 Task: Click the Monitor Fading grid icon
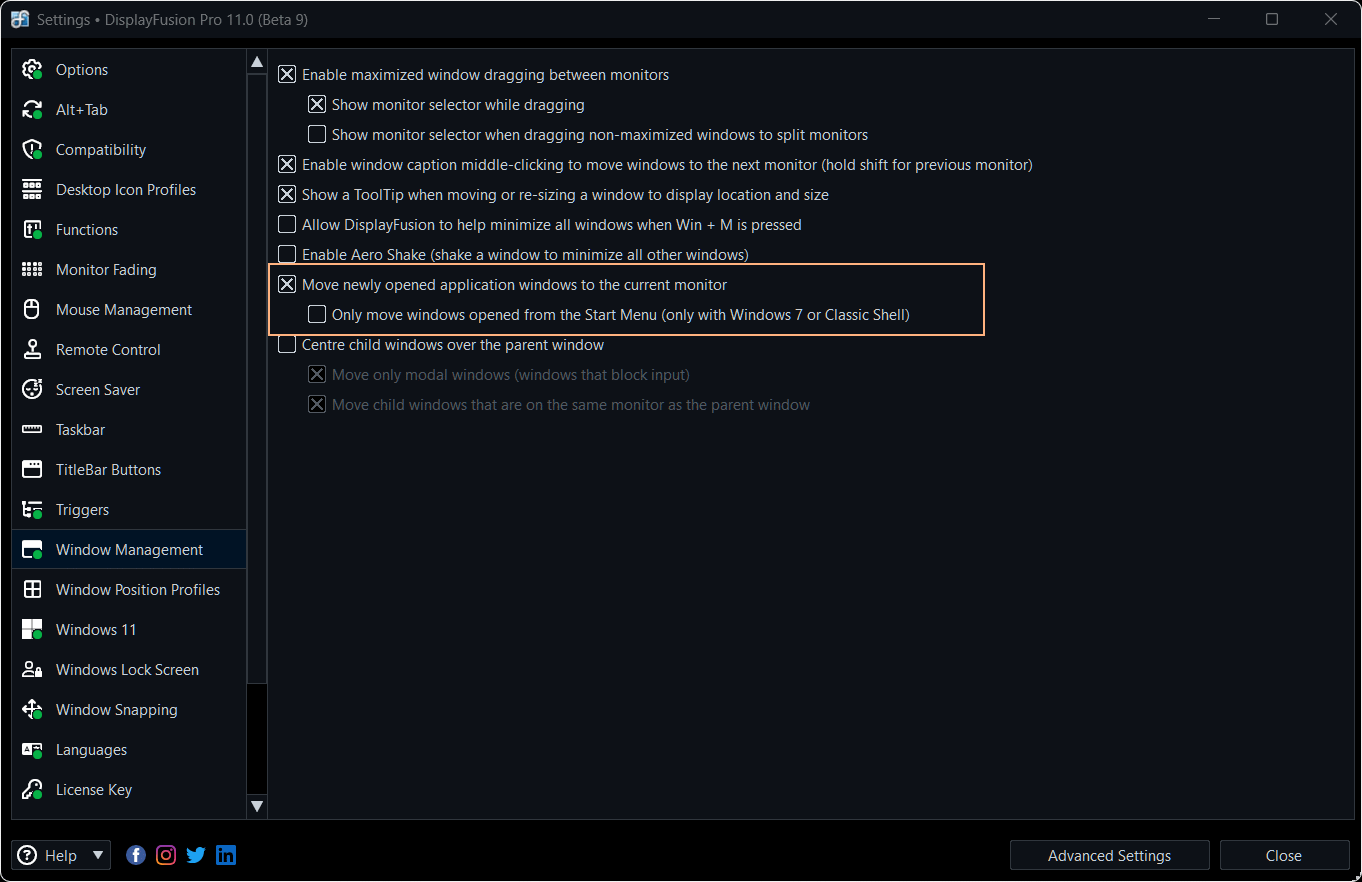(32, 270)
